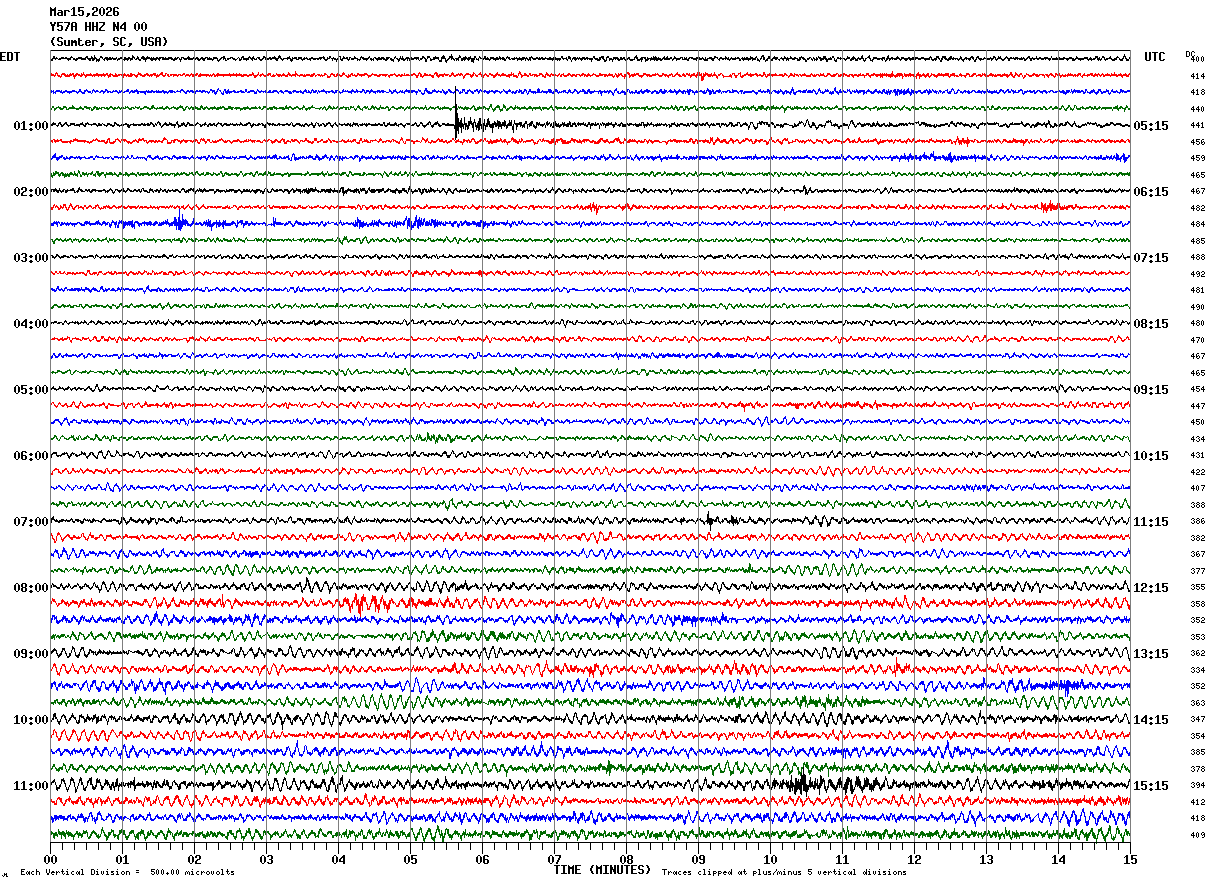Select DC offset value 409
This screenshot has height=886, width=1210.
[x=1197, y=835]
